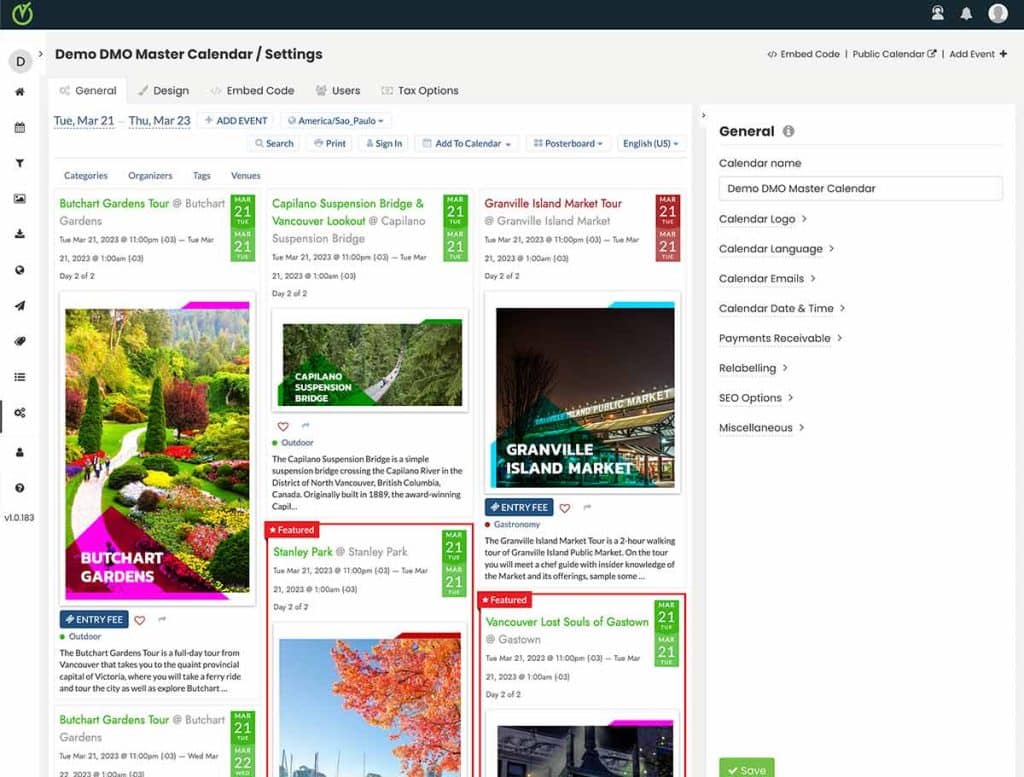Expand the SEO Options section
The image size is (1024, 777).
(751, 398)
